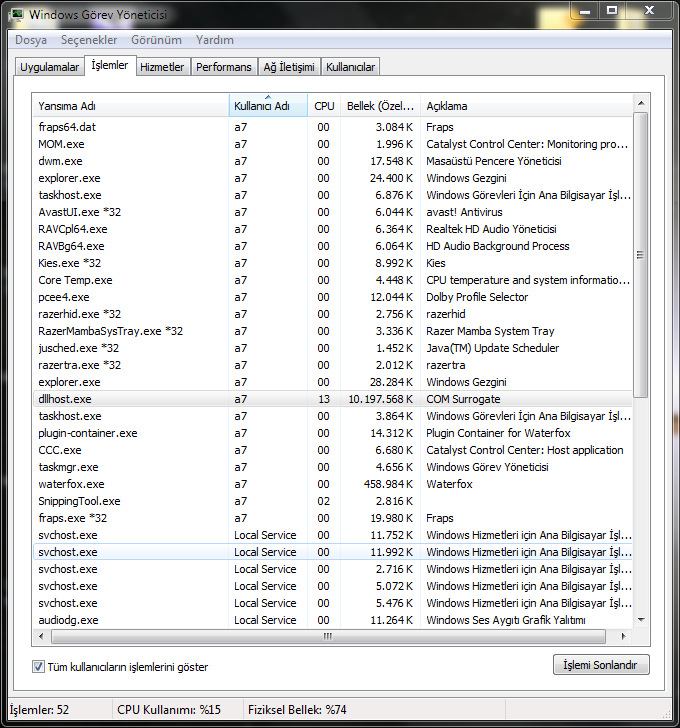Click 'Plugin Container for Waterfox' description
The height and width of the screenshot is (728, 680).
point(498,433)
